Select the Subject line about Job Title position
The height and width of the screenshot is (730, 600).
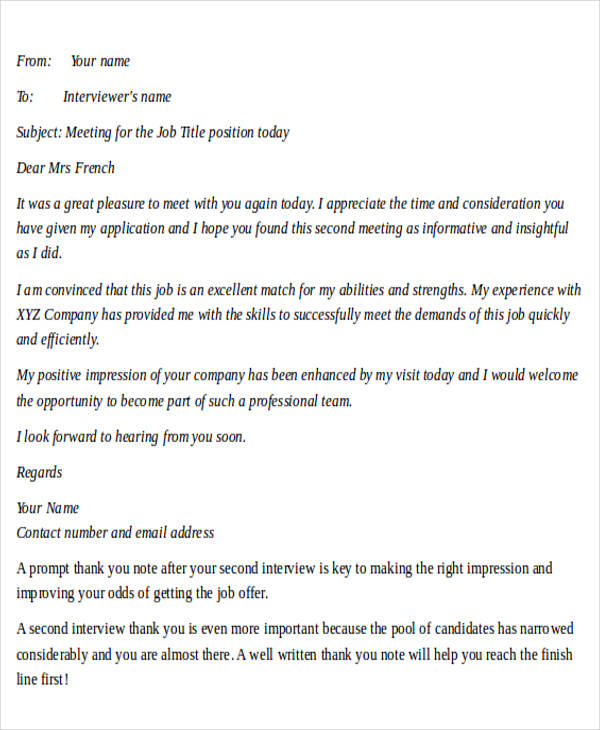[x=153, y=133]
